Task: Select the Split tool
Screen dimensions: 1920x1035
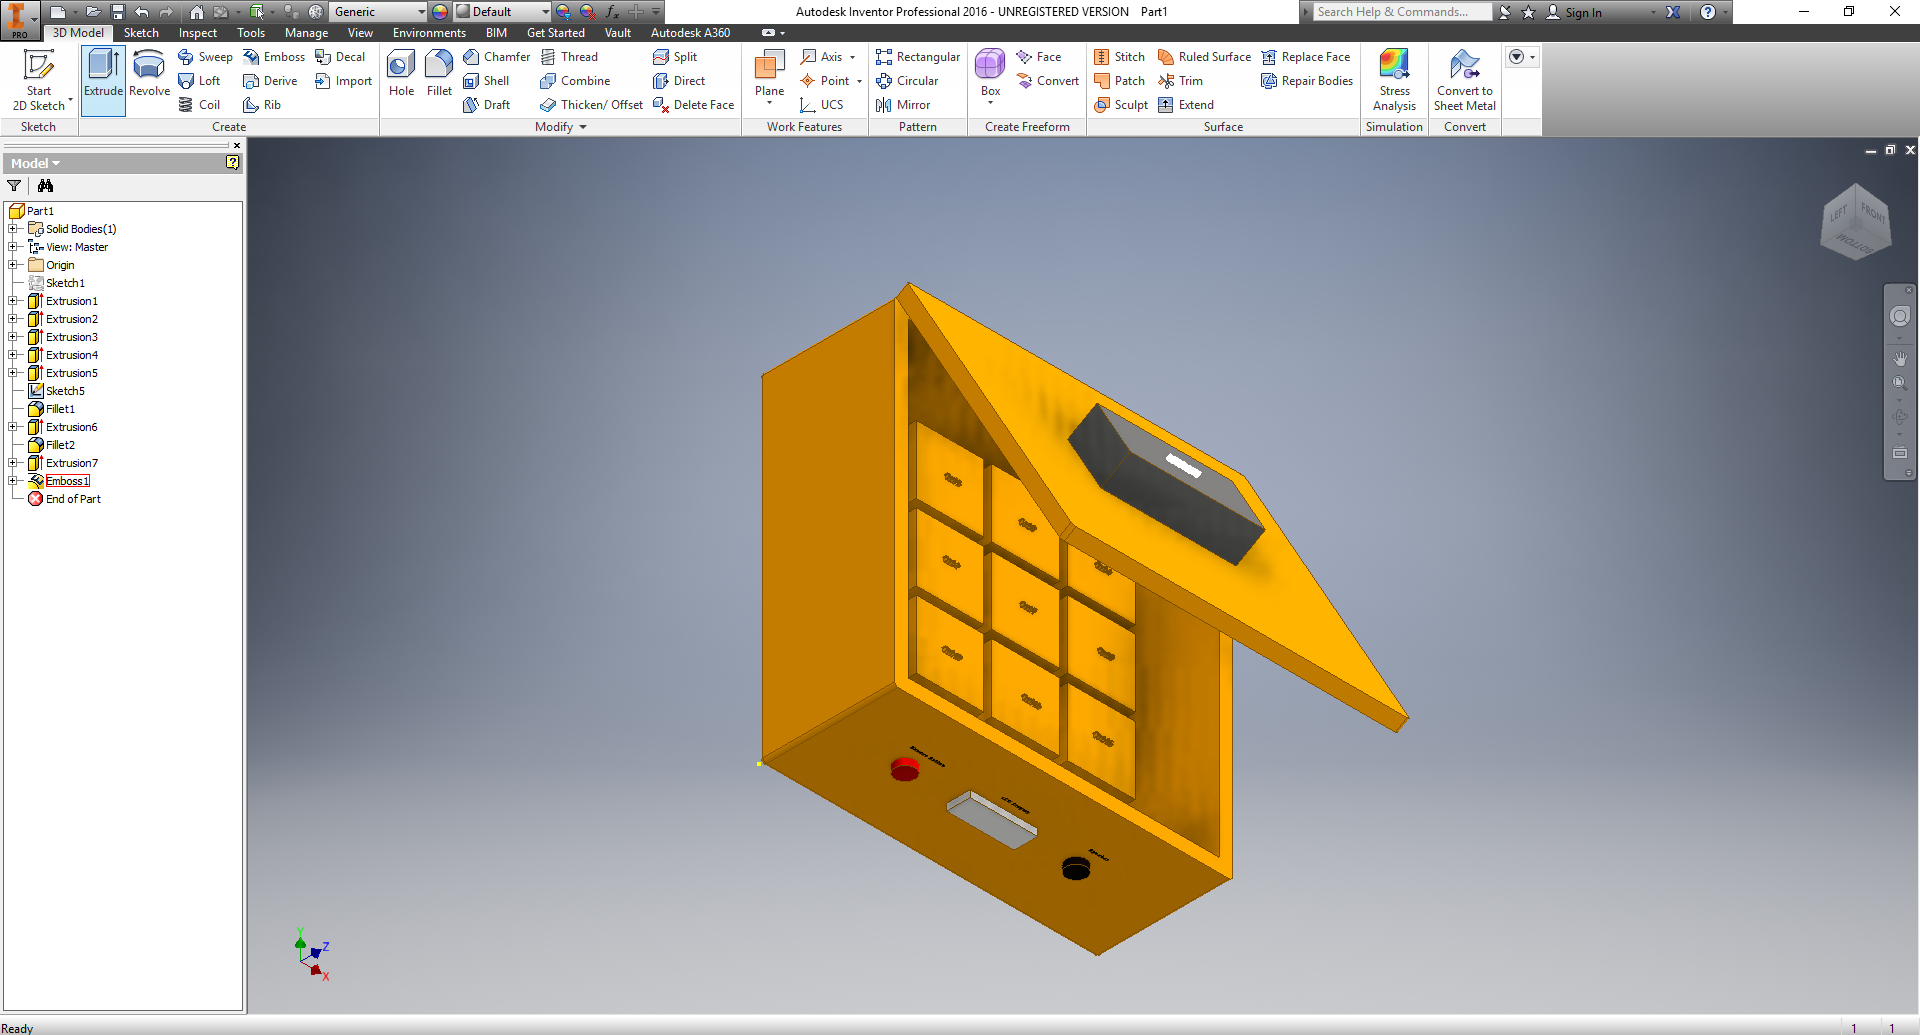Action: pyautogui.click(x=675, y=57)
